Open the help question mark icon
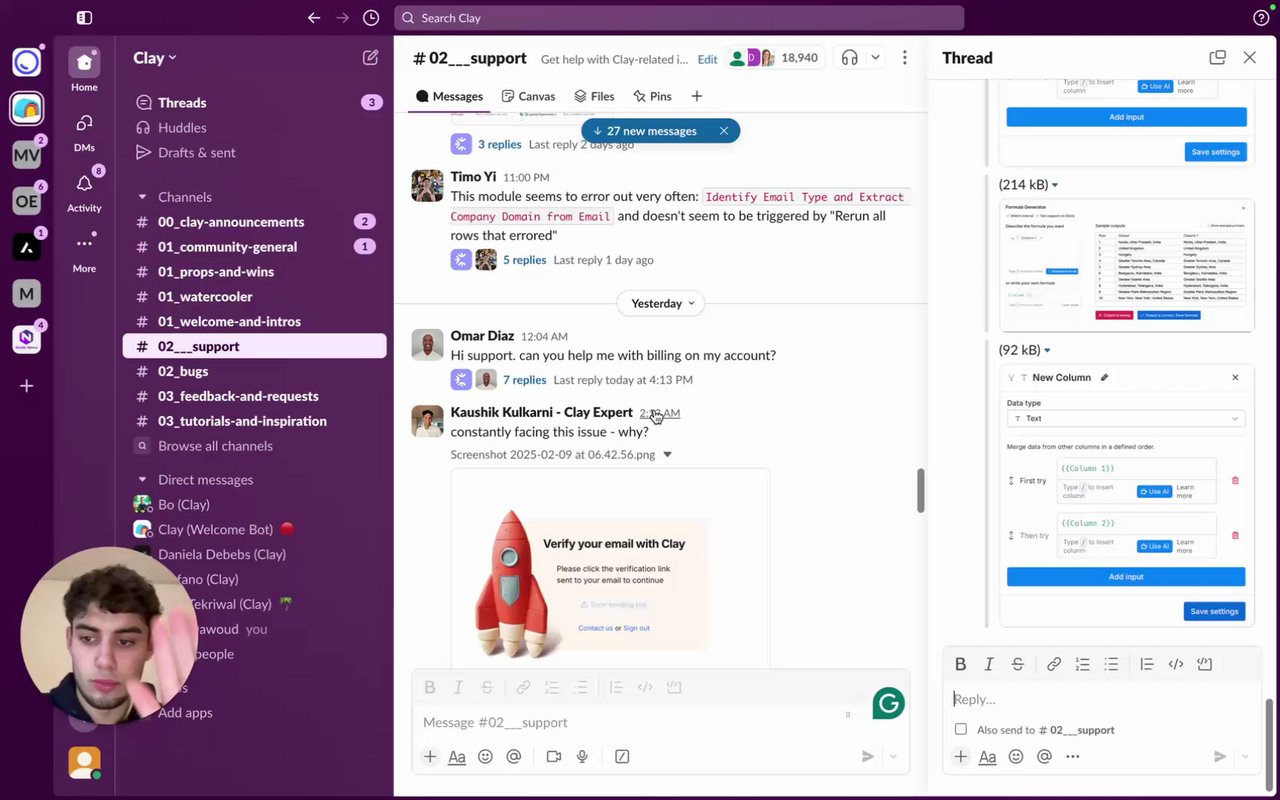This screenshot has width=1280, height=800. pos(1261,18)
